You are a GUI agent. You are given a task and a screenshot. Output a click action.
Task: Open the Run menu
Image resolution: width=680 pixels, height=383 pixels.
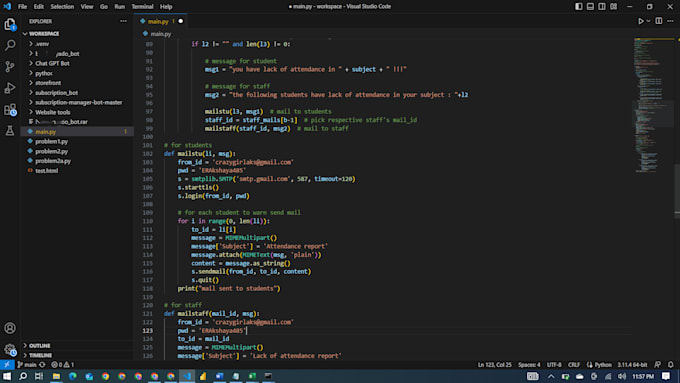(119, 7)
